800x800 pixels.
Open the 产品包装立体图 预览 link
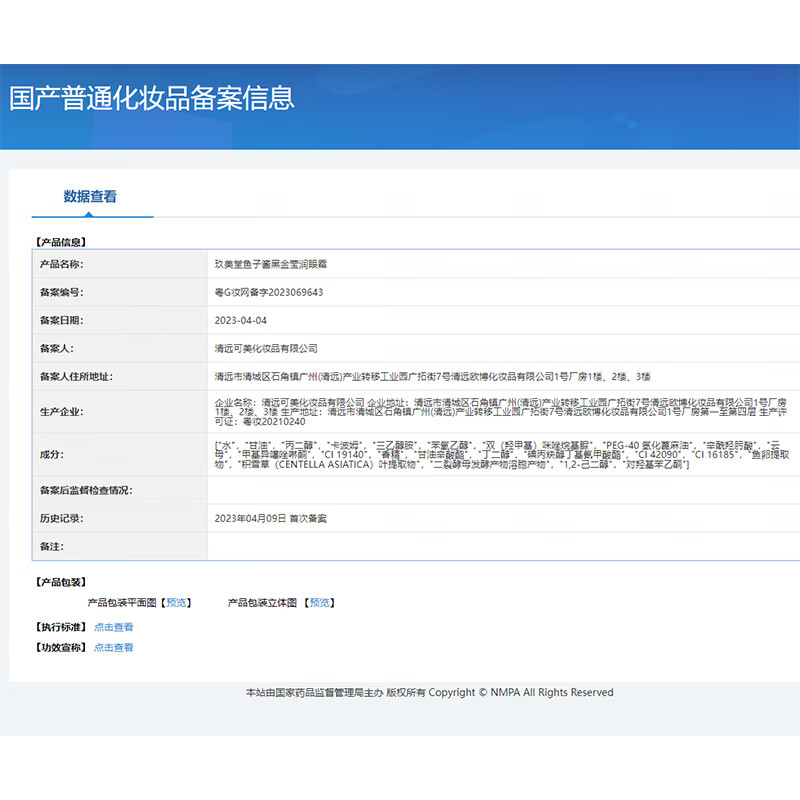pos(319,602)
